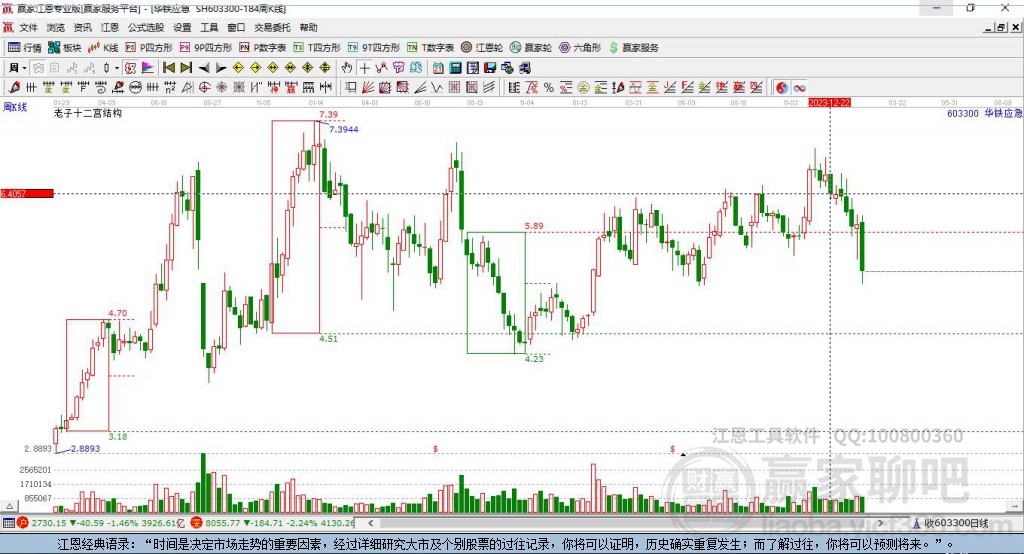Viewport: 1024px width, 554px height.
Task: Open the calendar date icon
Action: pyautogui.click(x=438, y=68)
